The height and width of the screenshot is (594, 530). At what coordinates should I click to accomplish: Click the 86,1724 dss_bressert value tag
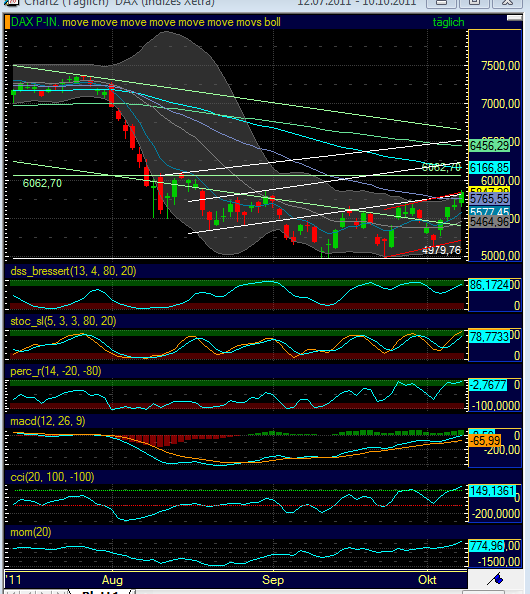[489, 285]
